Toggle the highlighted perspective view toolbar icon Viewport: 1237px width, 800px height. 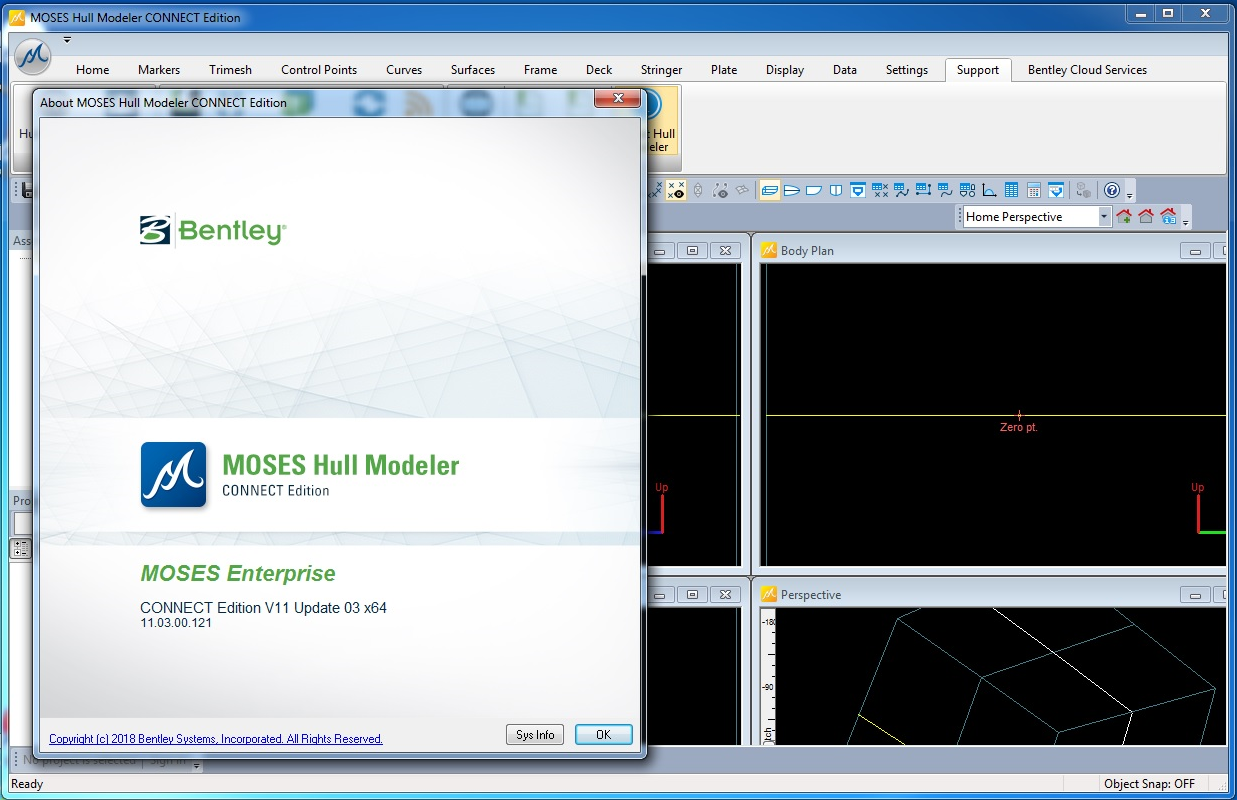click(770, 190)
